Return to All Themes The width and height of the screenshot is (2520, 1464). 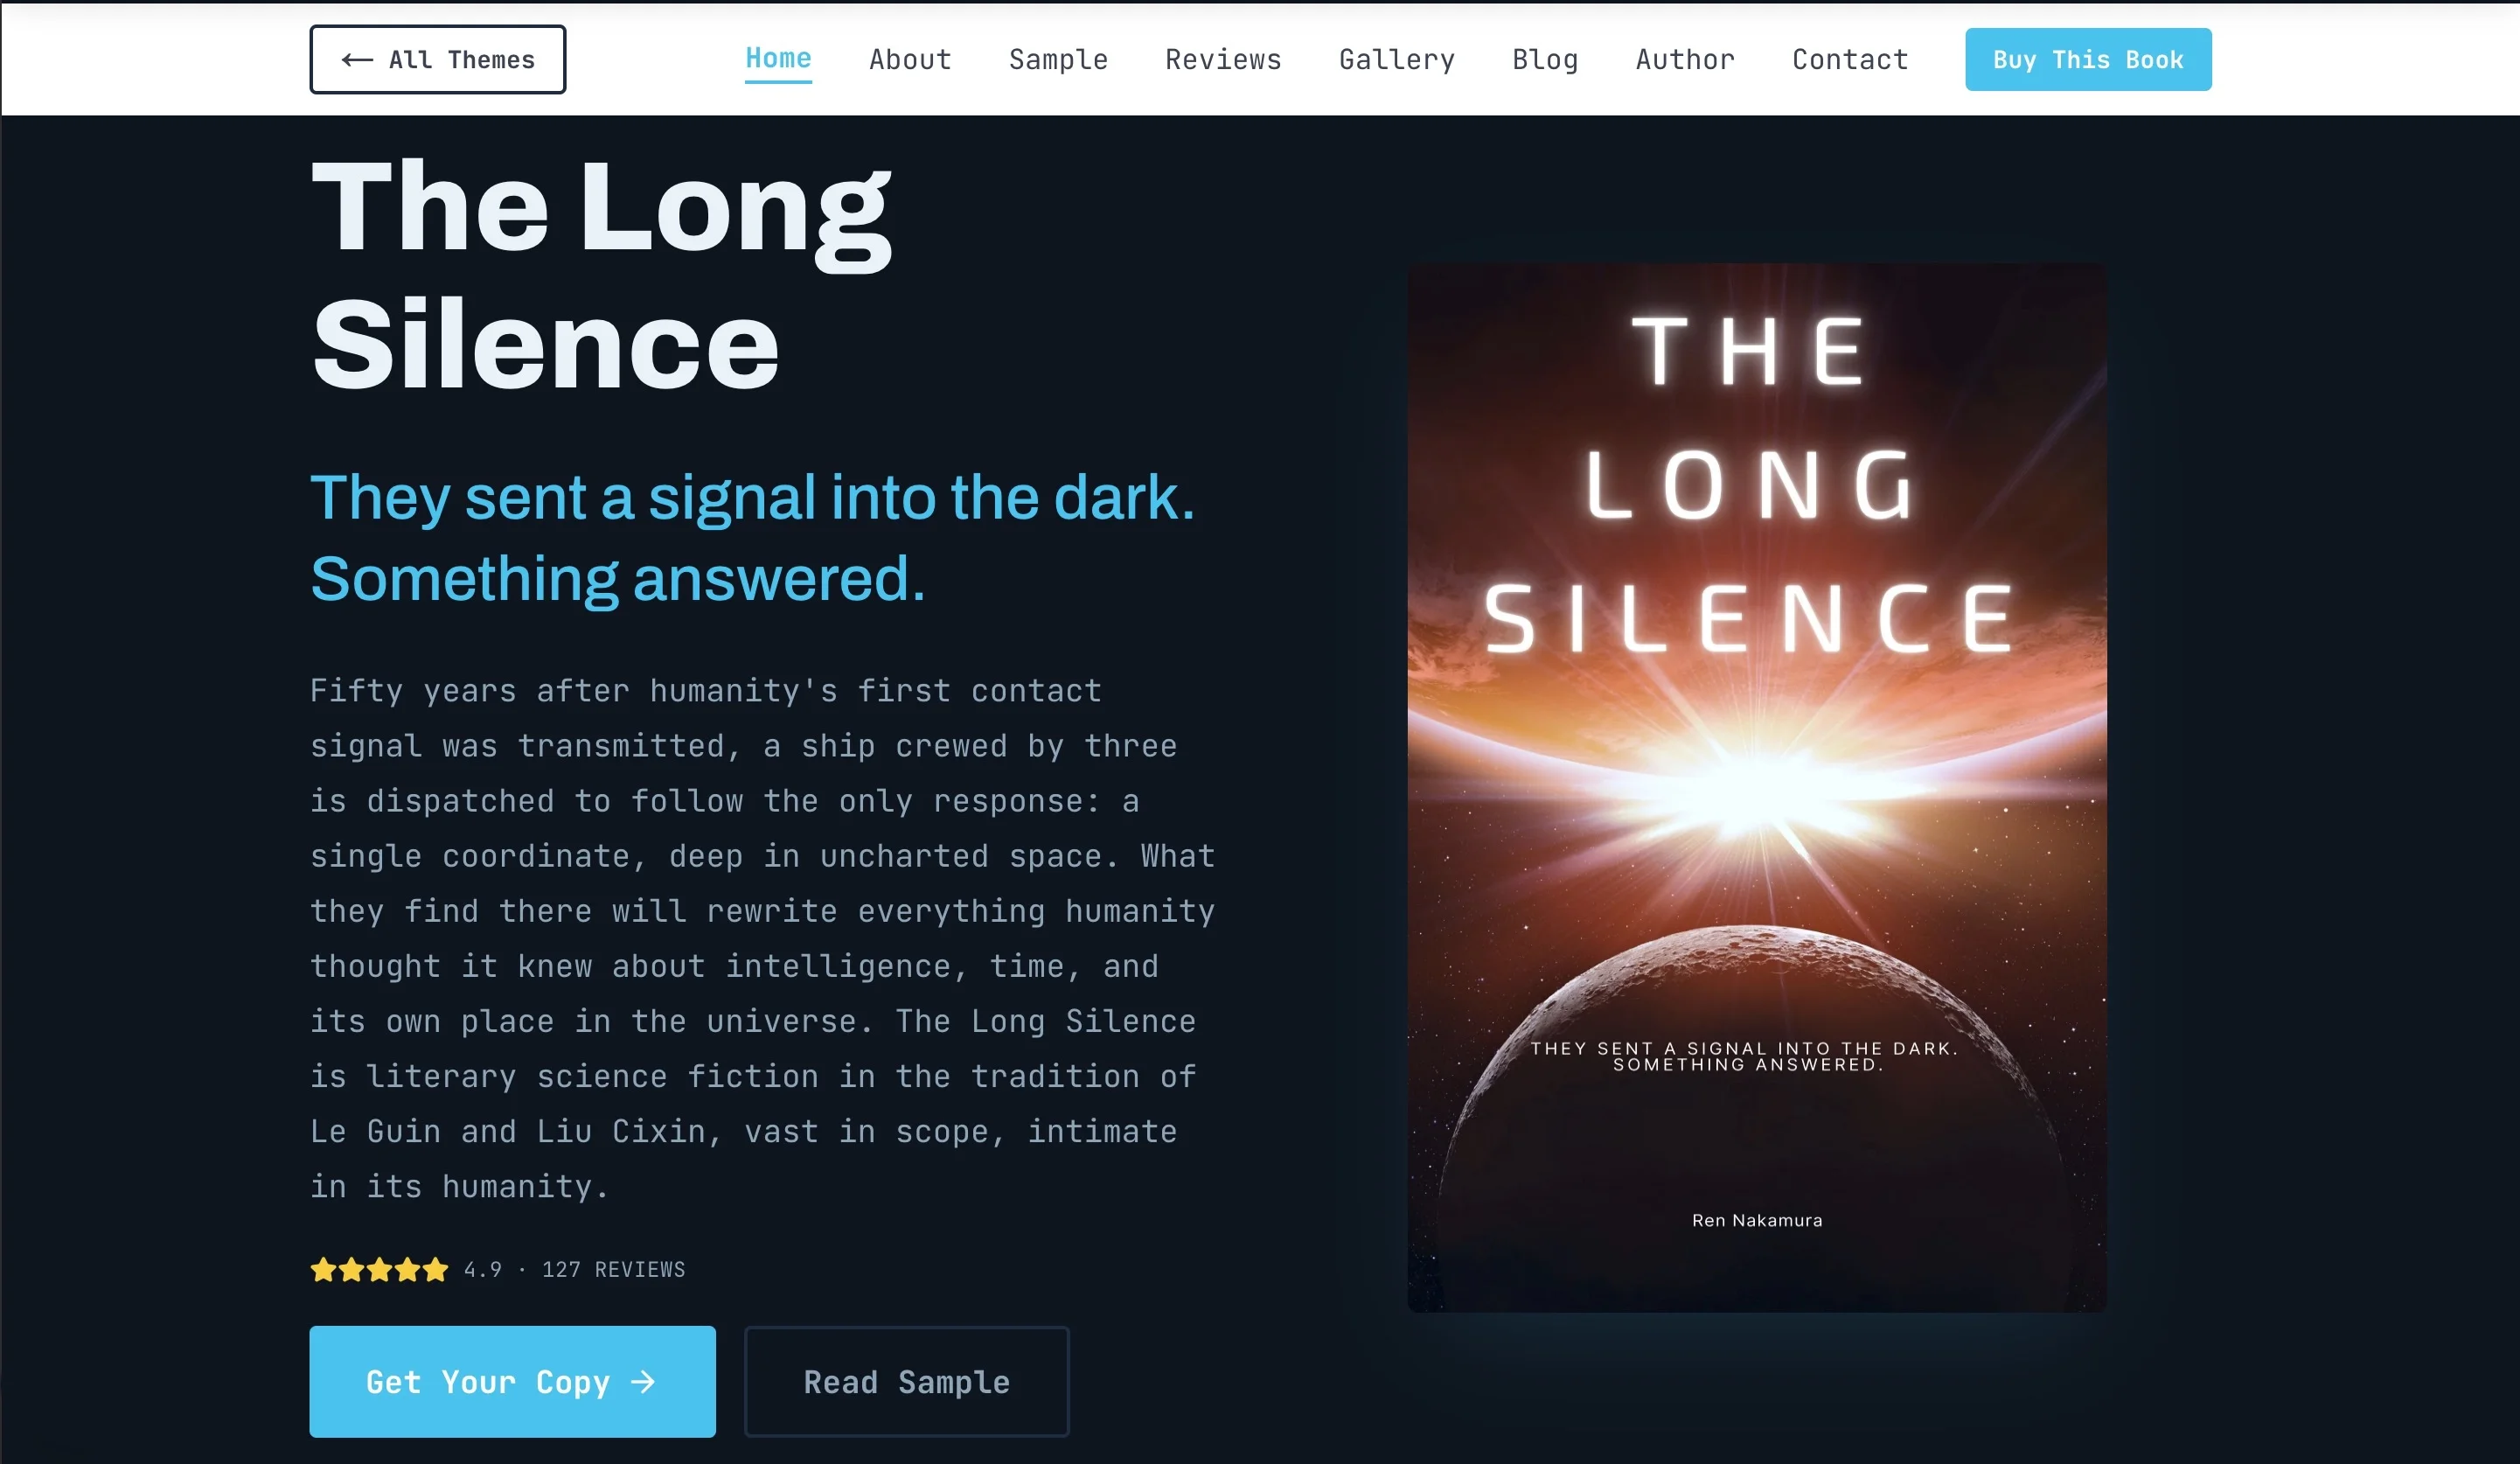437,60
